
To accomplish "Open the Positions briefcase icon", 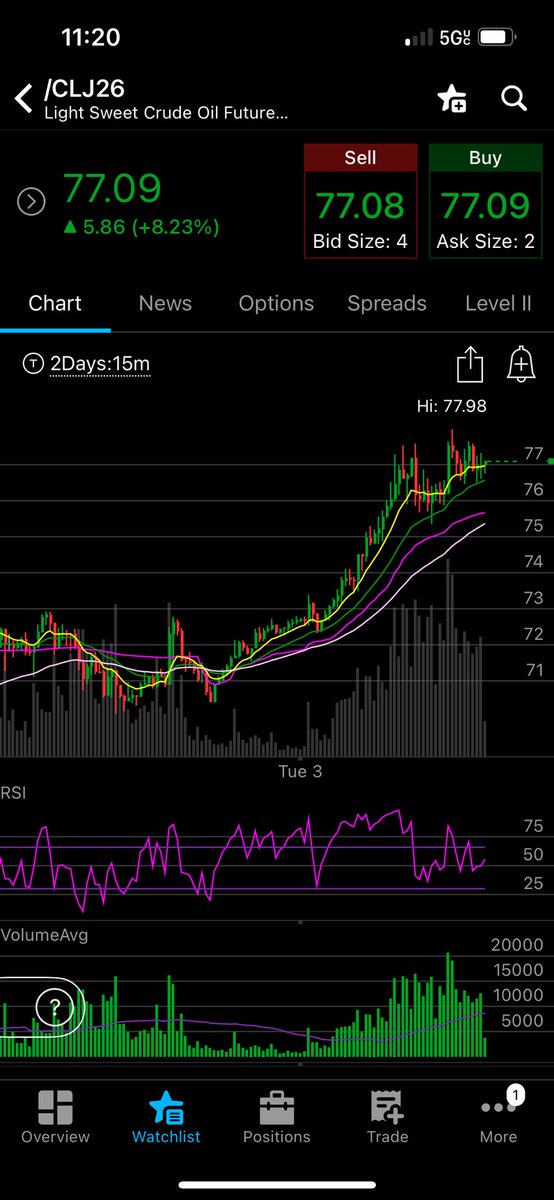I will pos(277,1117).
